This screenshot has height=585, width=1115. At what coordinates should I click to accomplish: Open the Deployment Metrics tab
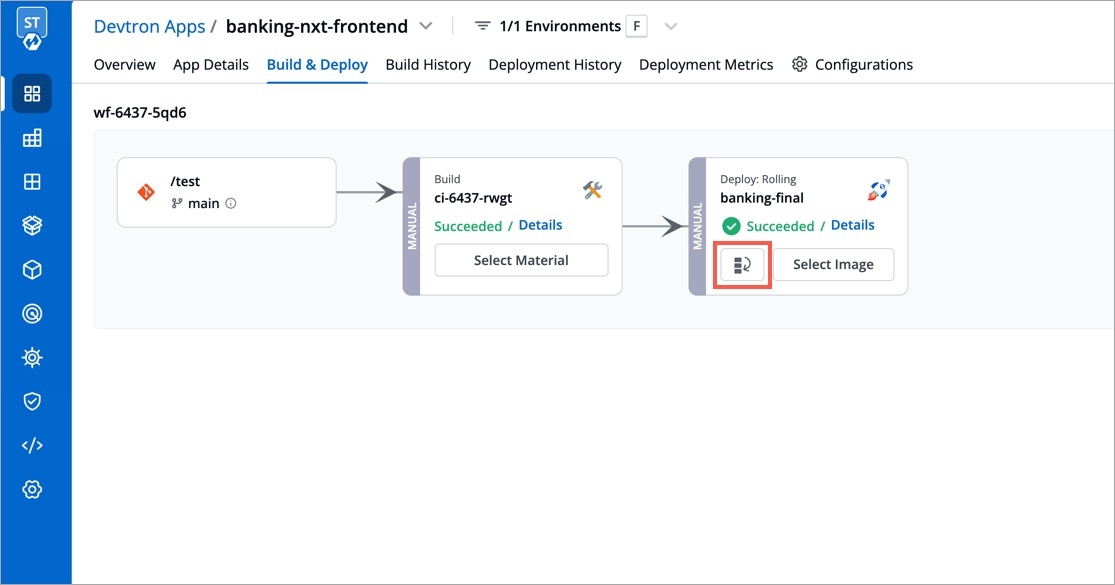point(706,65)
